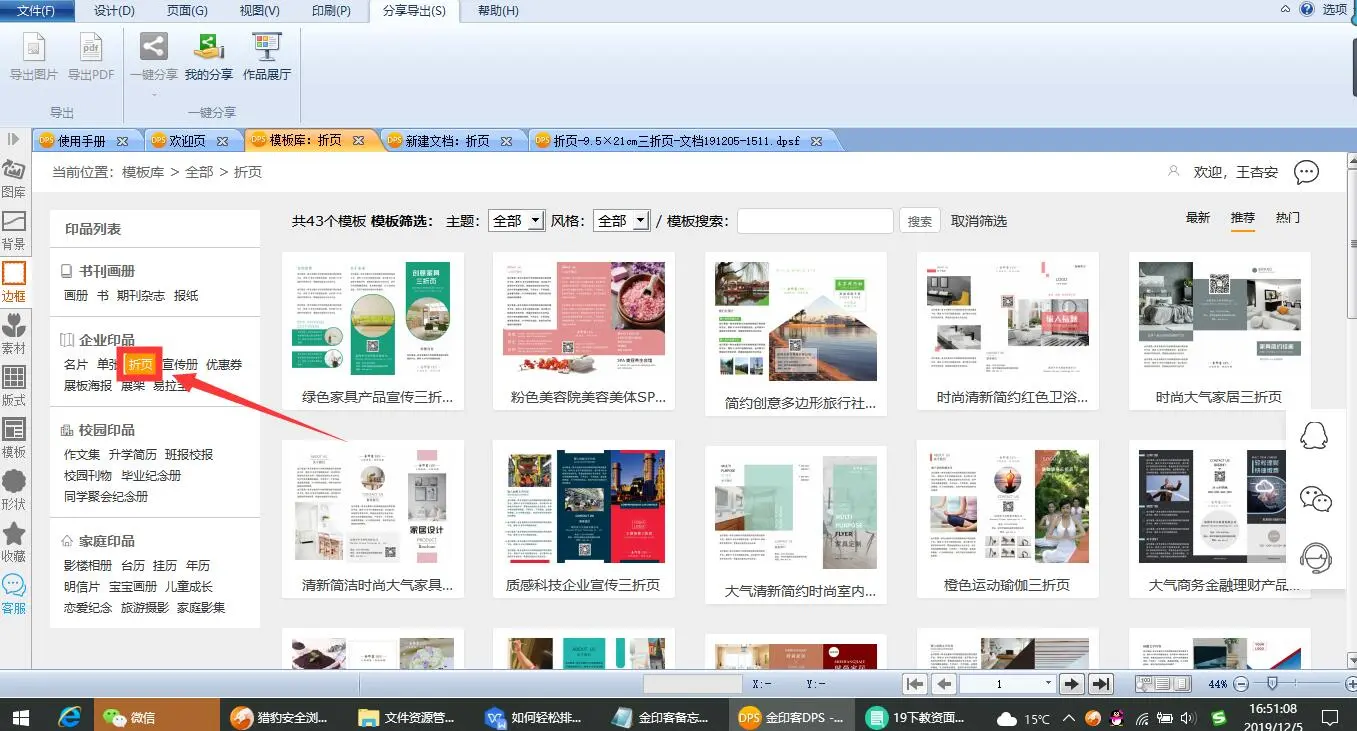Switch to the 视图(V) ribbon tab
1357x731 pixels.
point(258,11)
